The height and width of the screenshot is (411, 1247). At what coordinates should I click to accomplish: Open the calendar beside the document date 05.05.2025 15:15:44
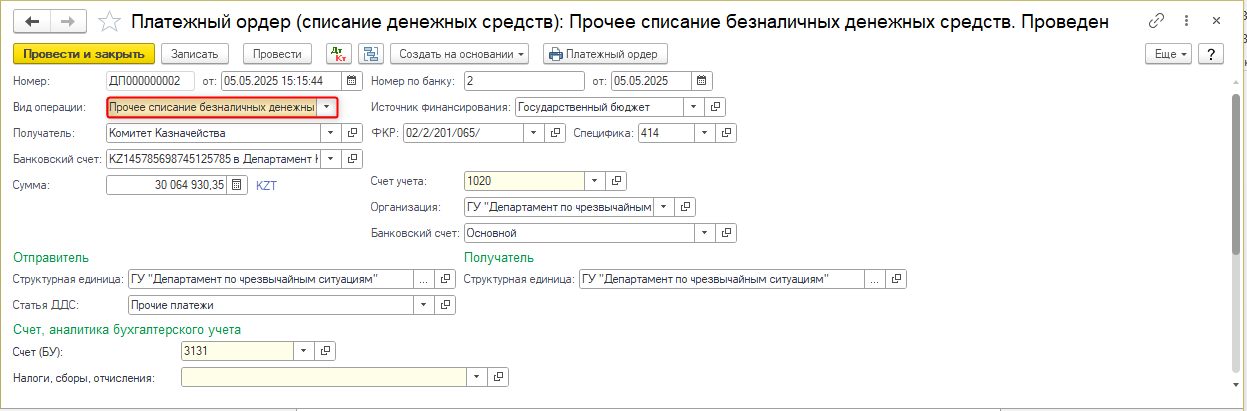tap(352, 81)
